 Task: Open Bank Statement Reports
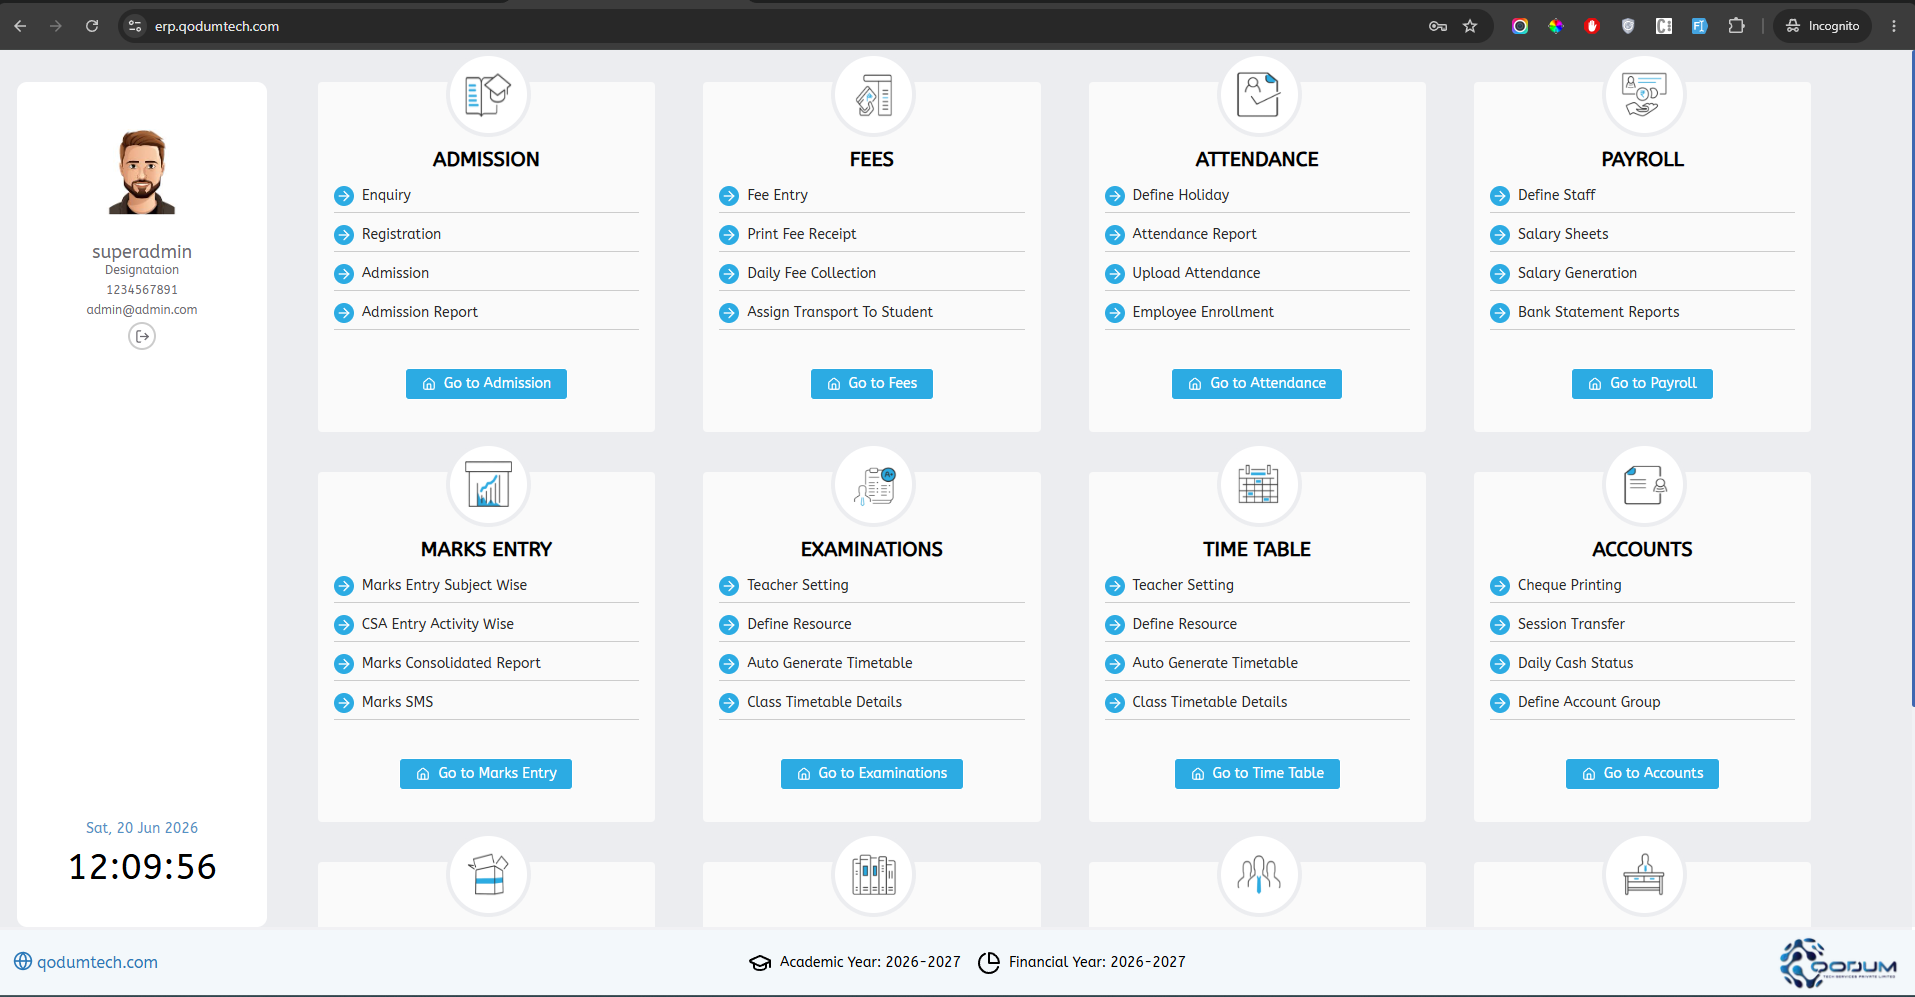pyautogui.click(x=1598, y=312)
